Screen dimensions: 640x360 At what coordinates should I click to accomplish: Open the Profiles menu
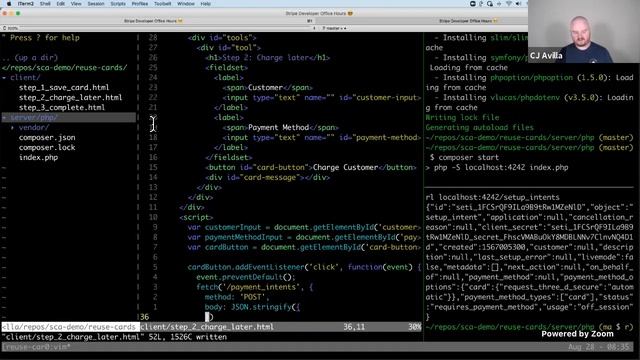pos(140,4)
